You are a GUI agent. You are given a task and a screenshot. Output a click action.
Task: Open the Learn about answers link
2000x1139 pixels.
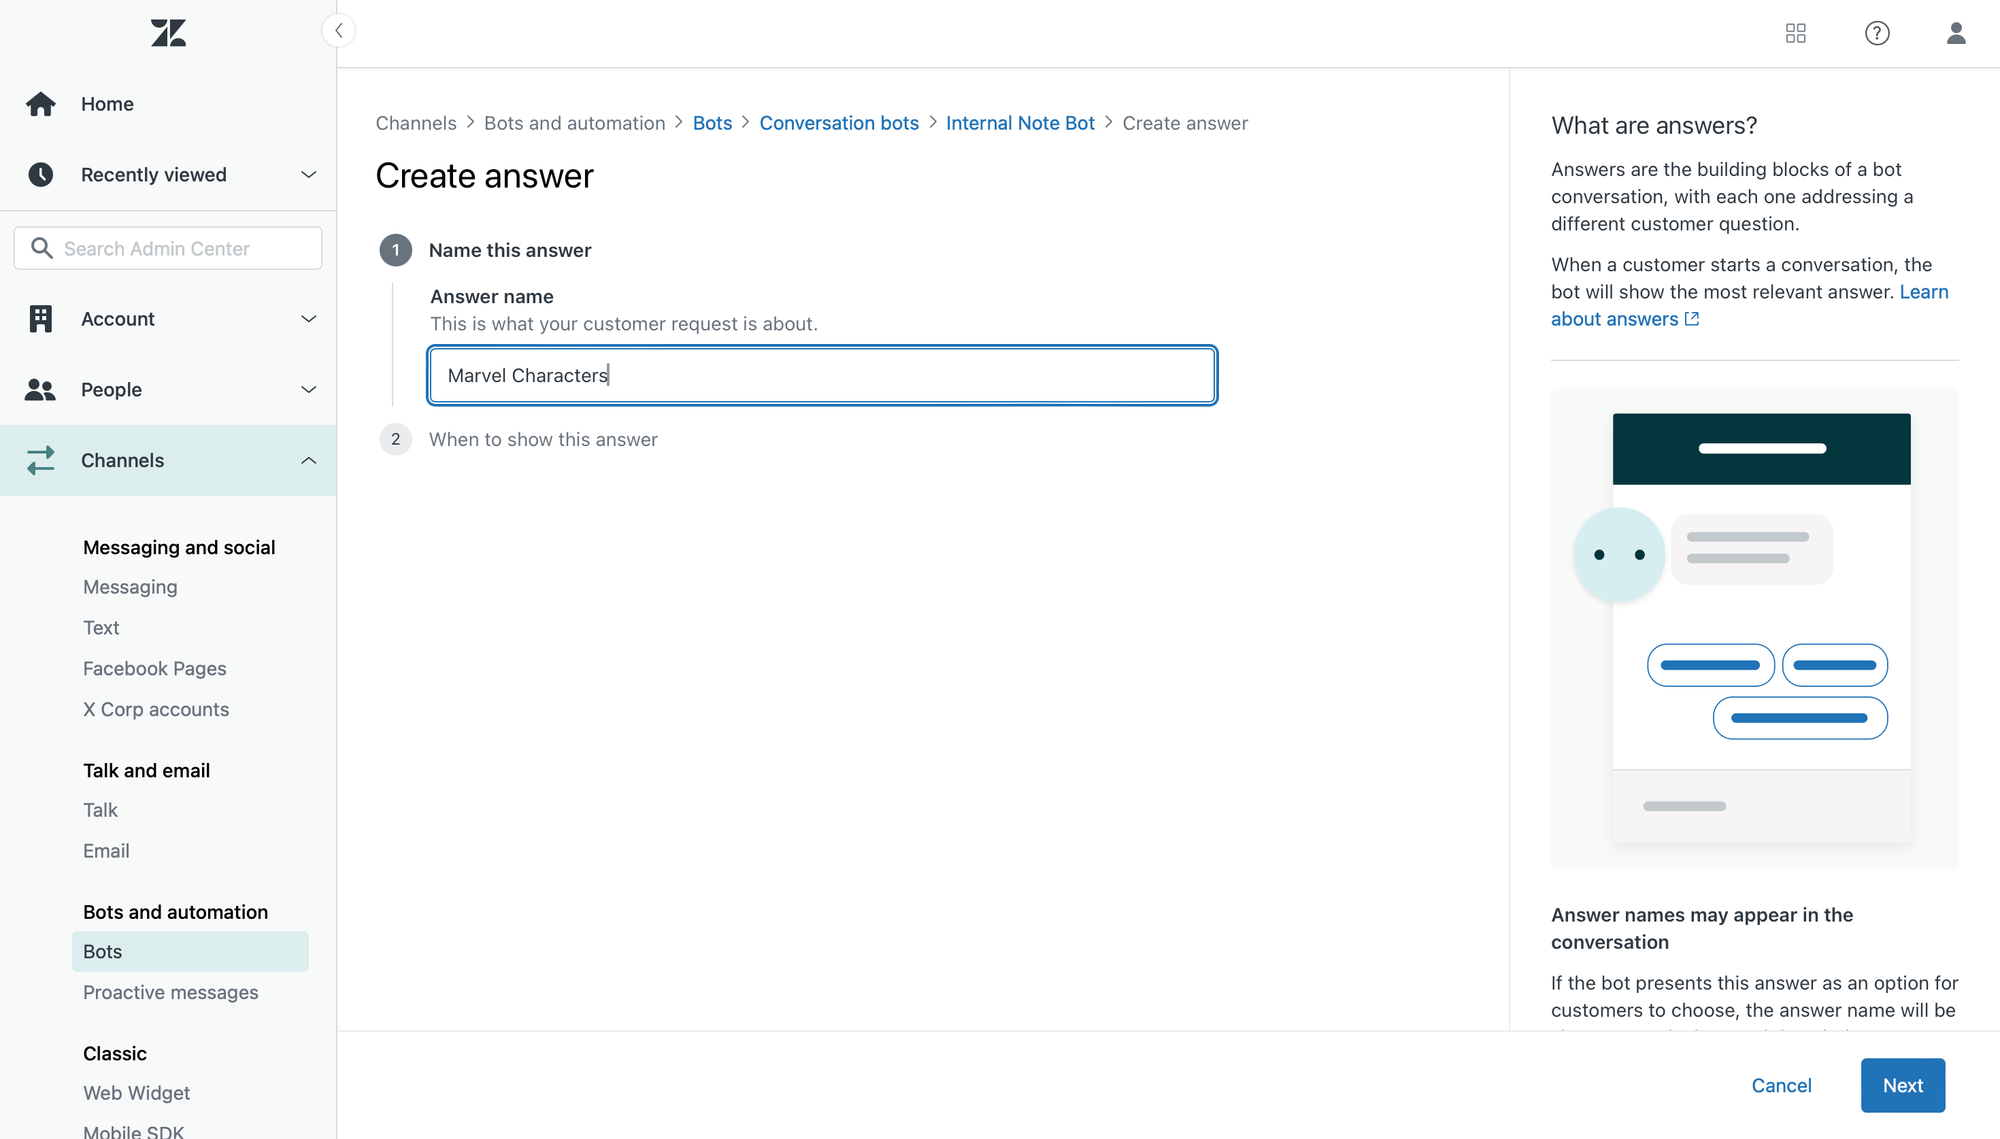pyautogui.click(x=1614, y=319)
